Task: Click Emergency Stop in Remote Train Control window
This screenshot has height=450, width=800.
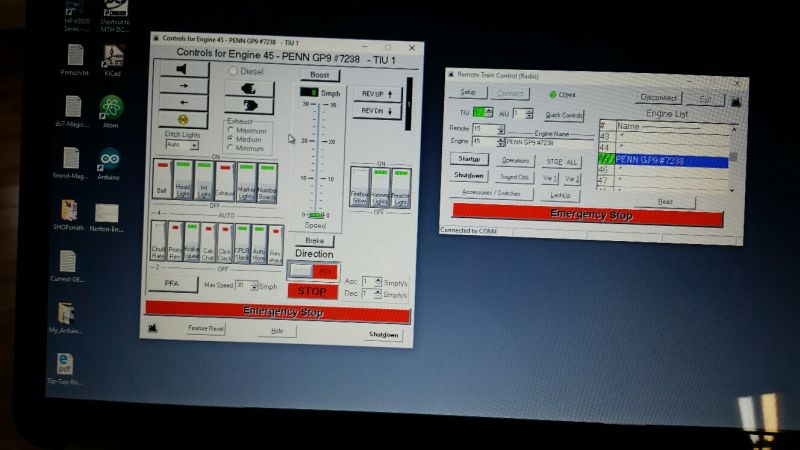Action: click(x=587, y=215)
